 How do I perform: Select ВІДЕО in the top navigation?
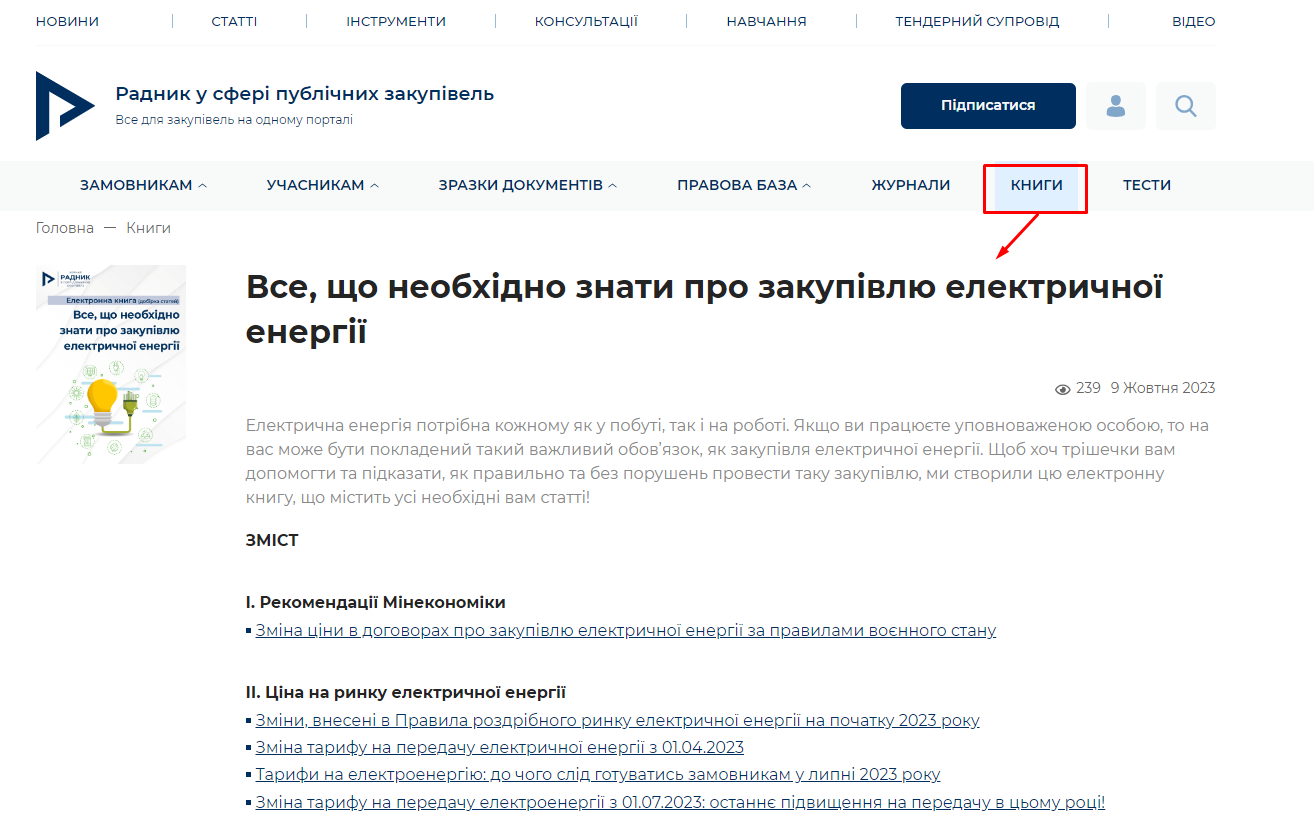point(1193,21)
